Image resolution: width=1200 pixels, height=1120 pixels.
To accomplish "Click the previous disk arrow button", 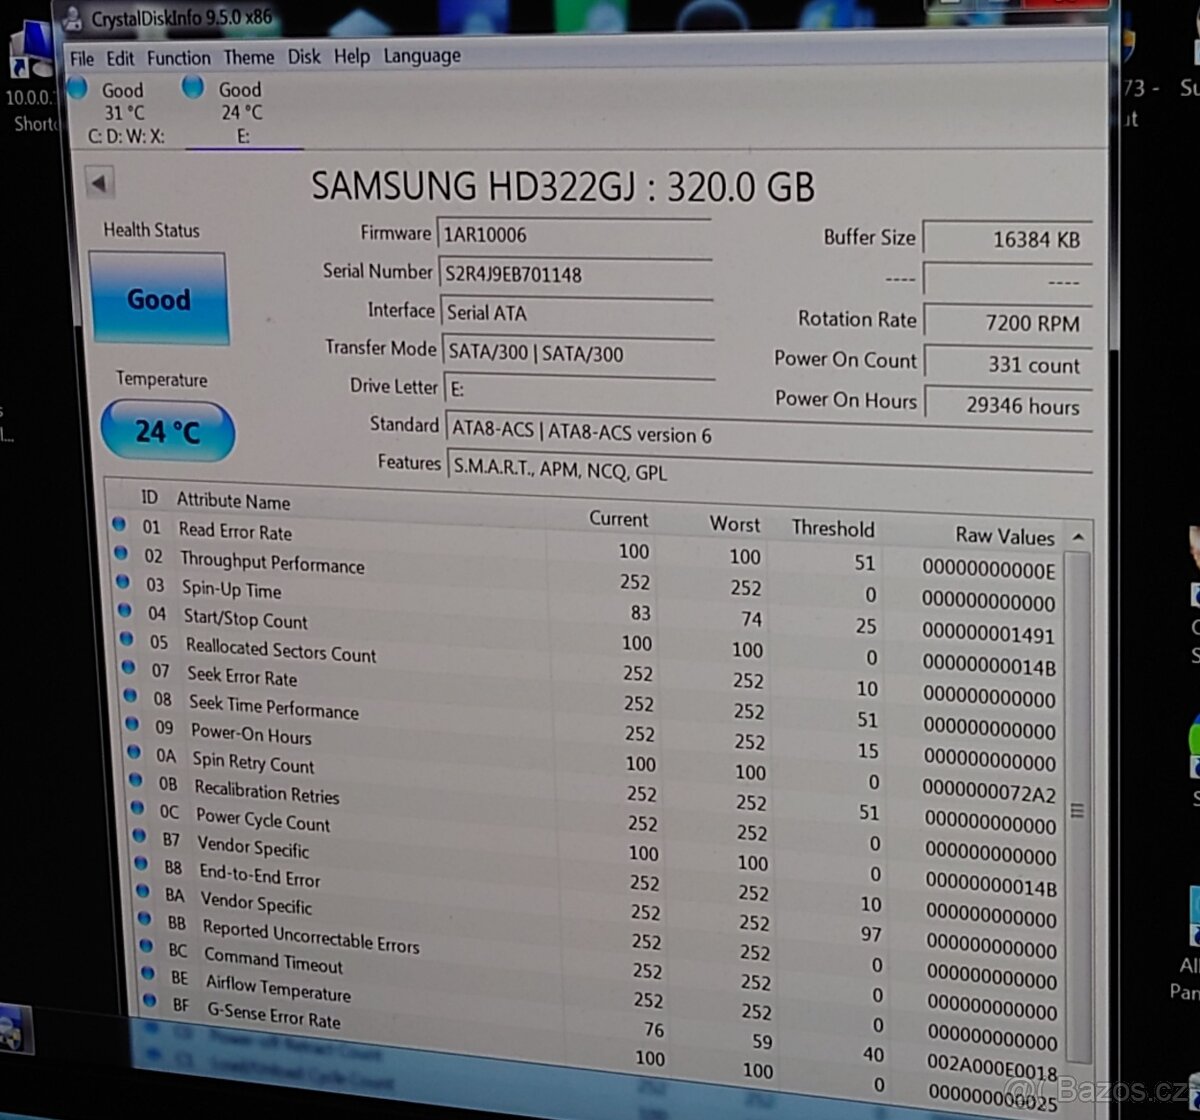I will [99, 182].
